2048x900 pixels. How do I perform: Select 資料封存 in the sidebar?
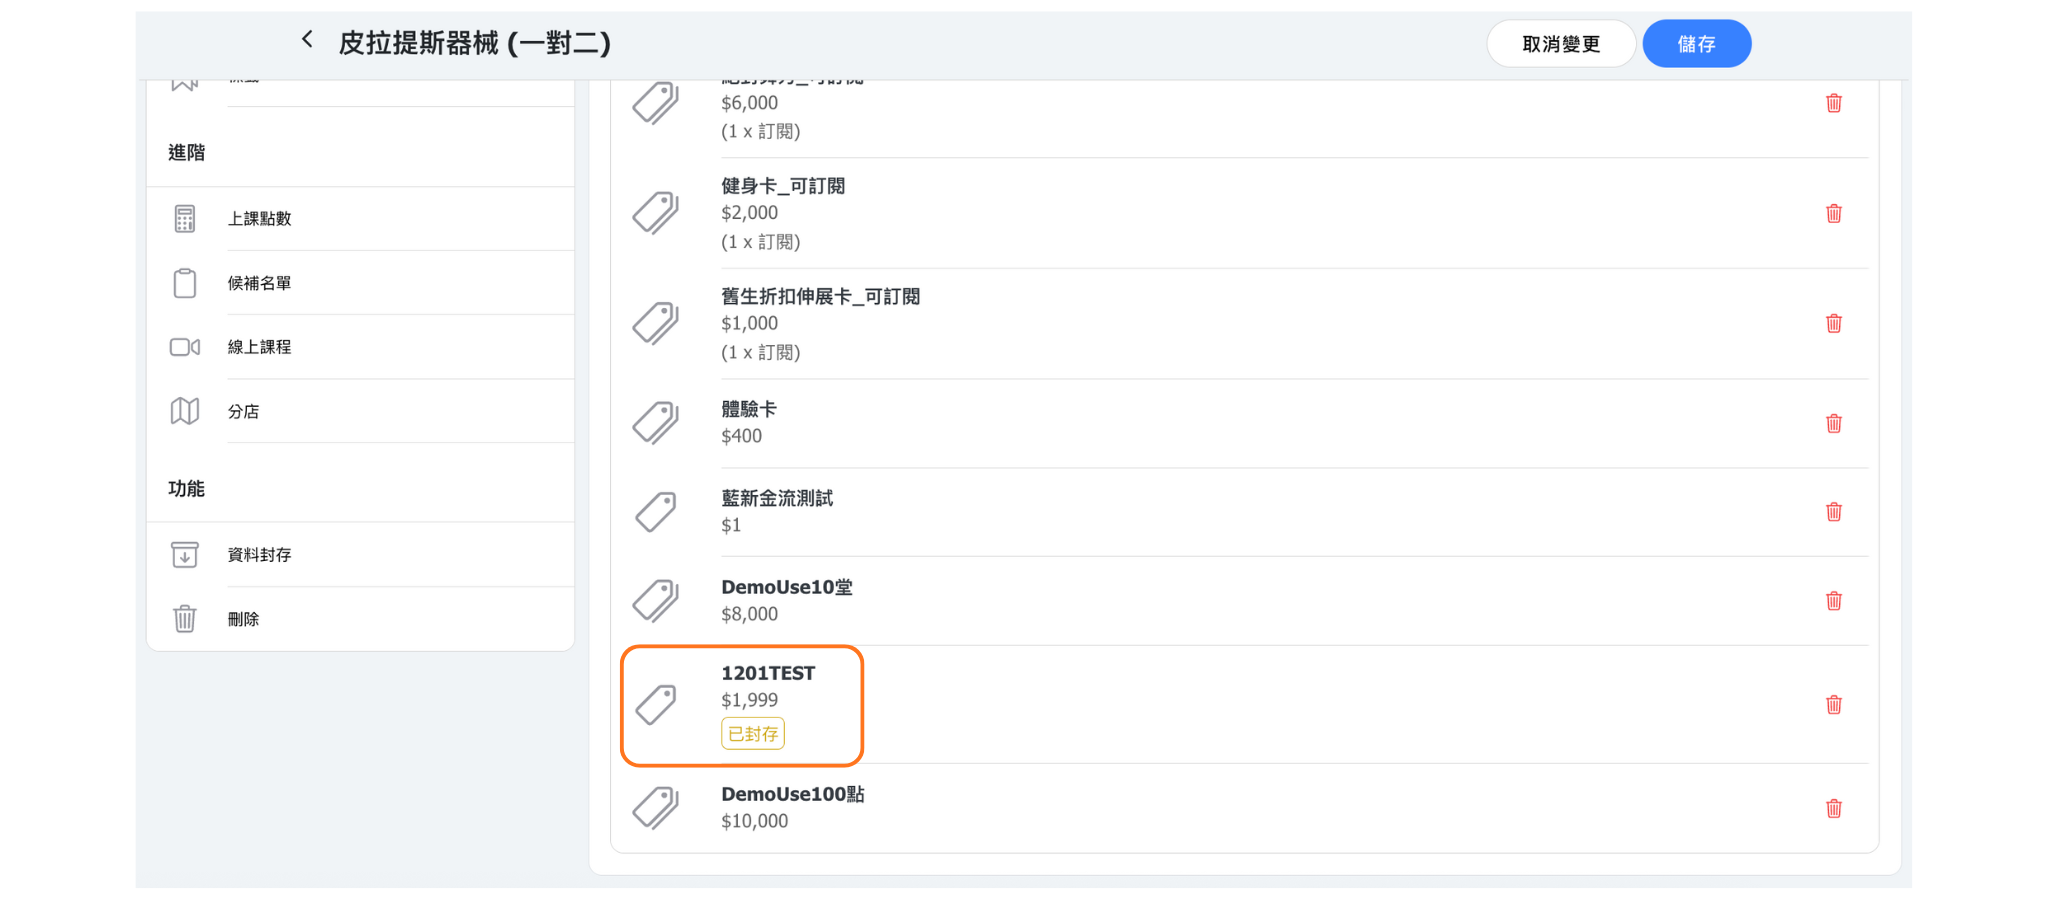pos(259,555)
